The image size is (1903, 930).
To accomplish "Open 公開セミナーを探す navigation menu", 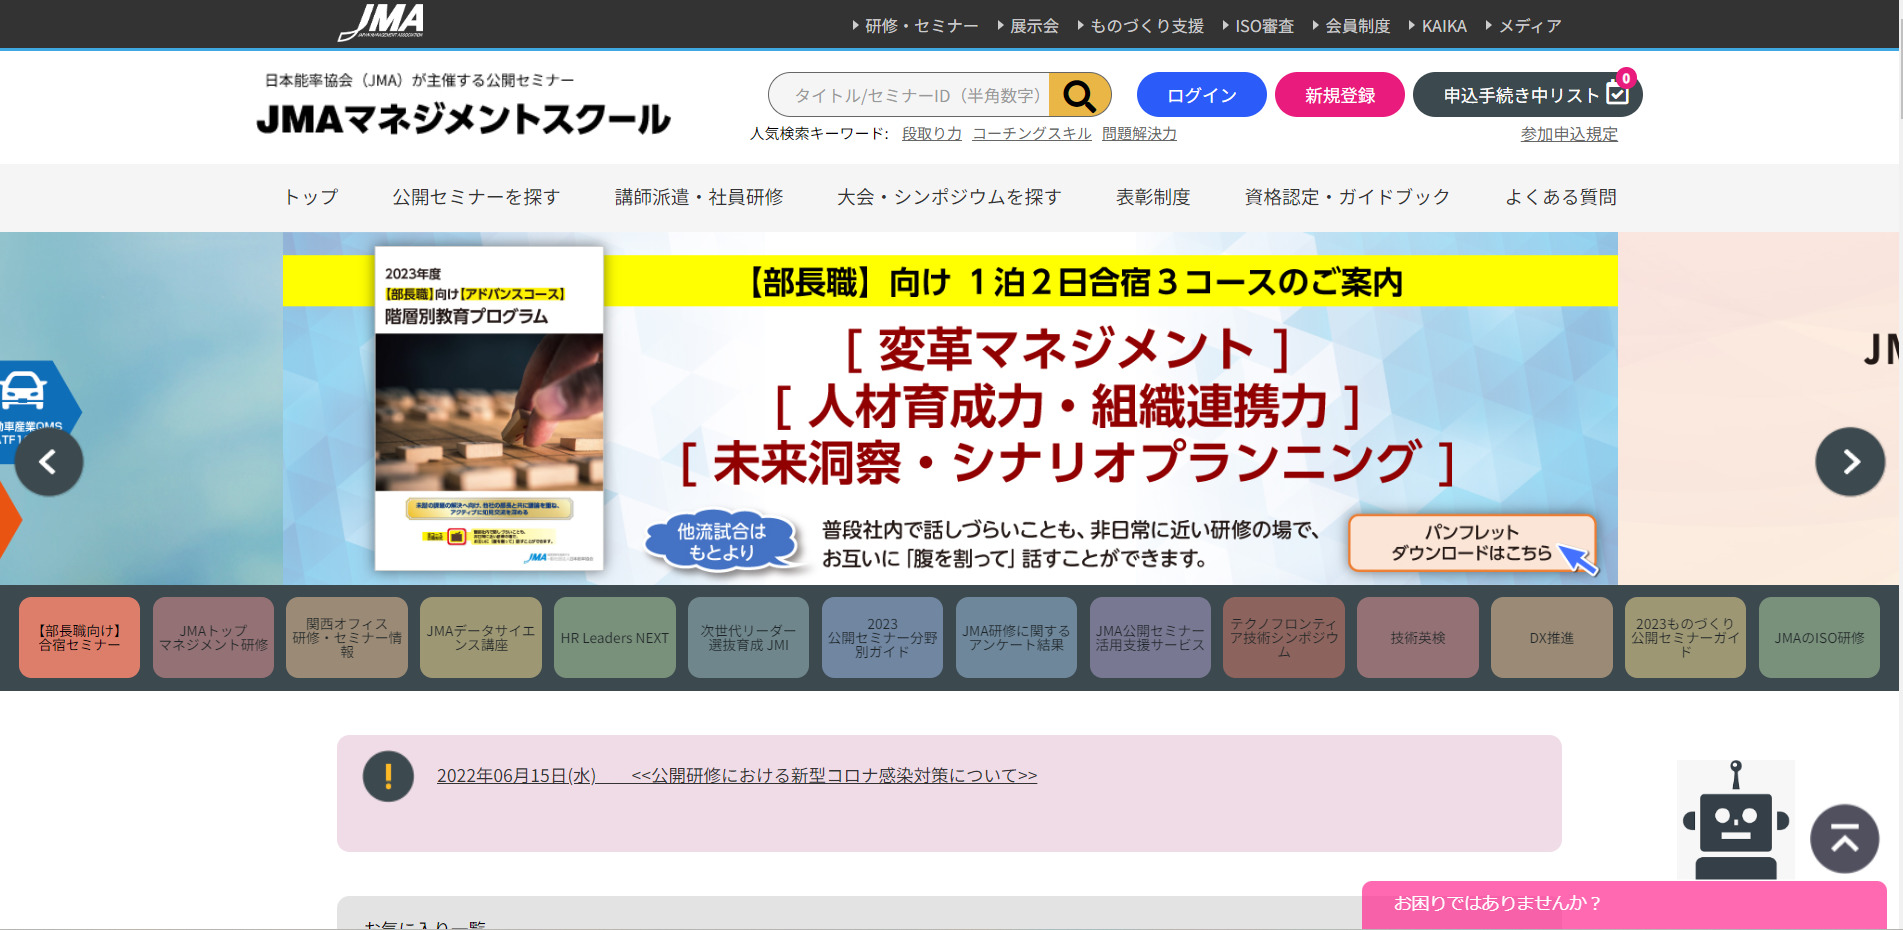I will point(479,197).
